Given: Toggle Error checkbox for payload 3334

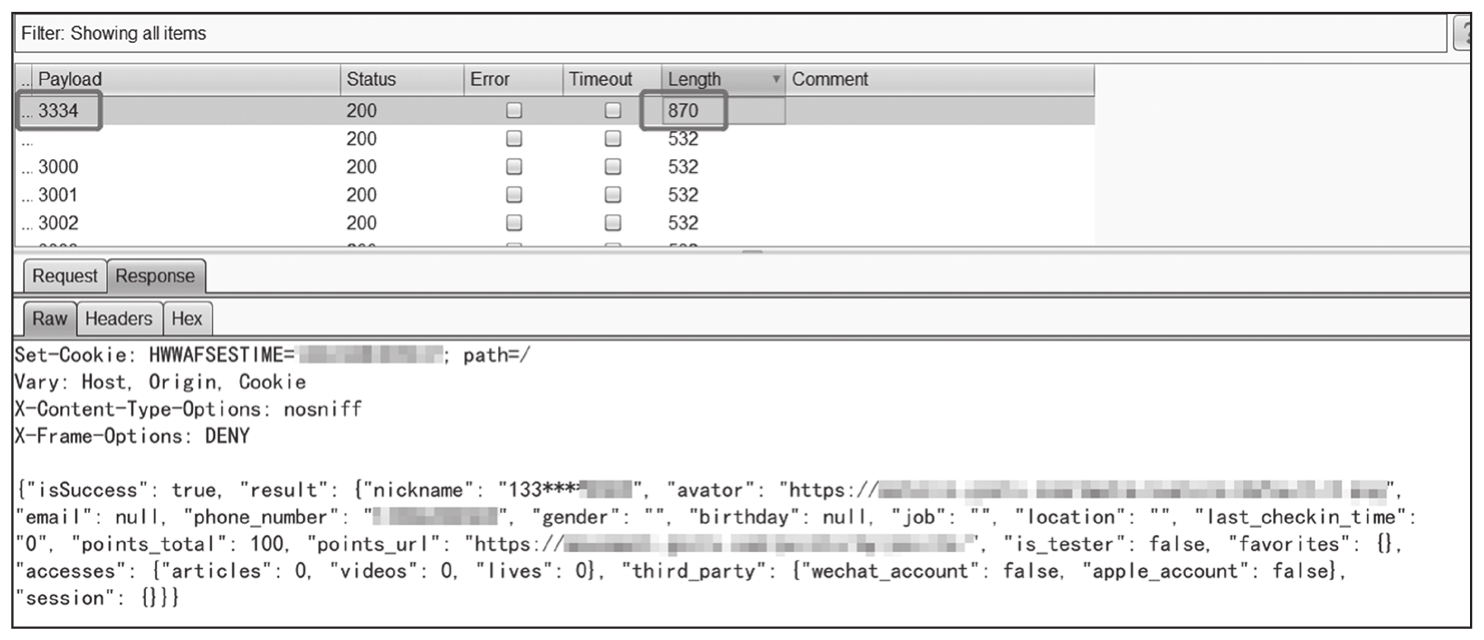Looking at the screenshot, I should (514, 112).
